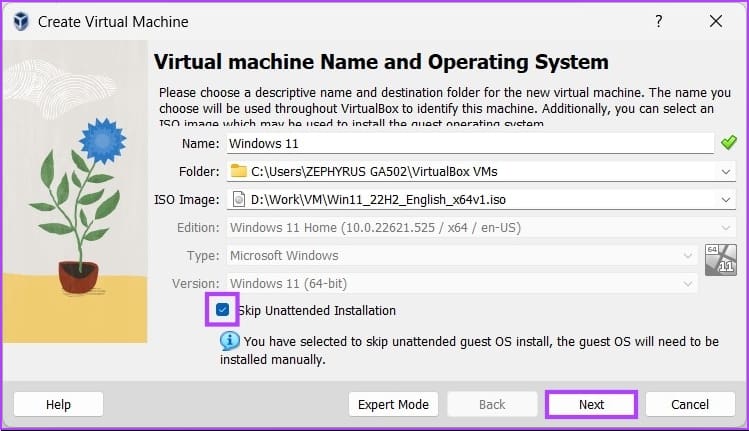Click the Skip Unattended Installation label

click(317, 311)
